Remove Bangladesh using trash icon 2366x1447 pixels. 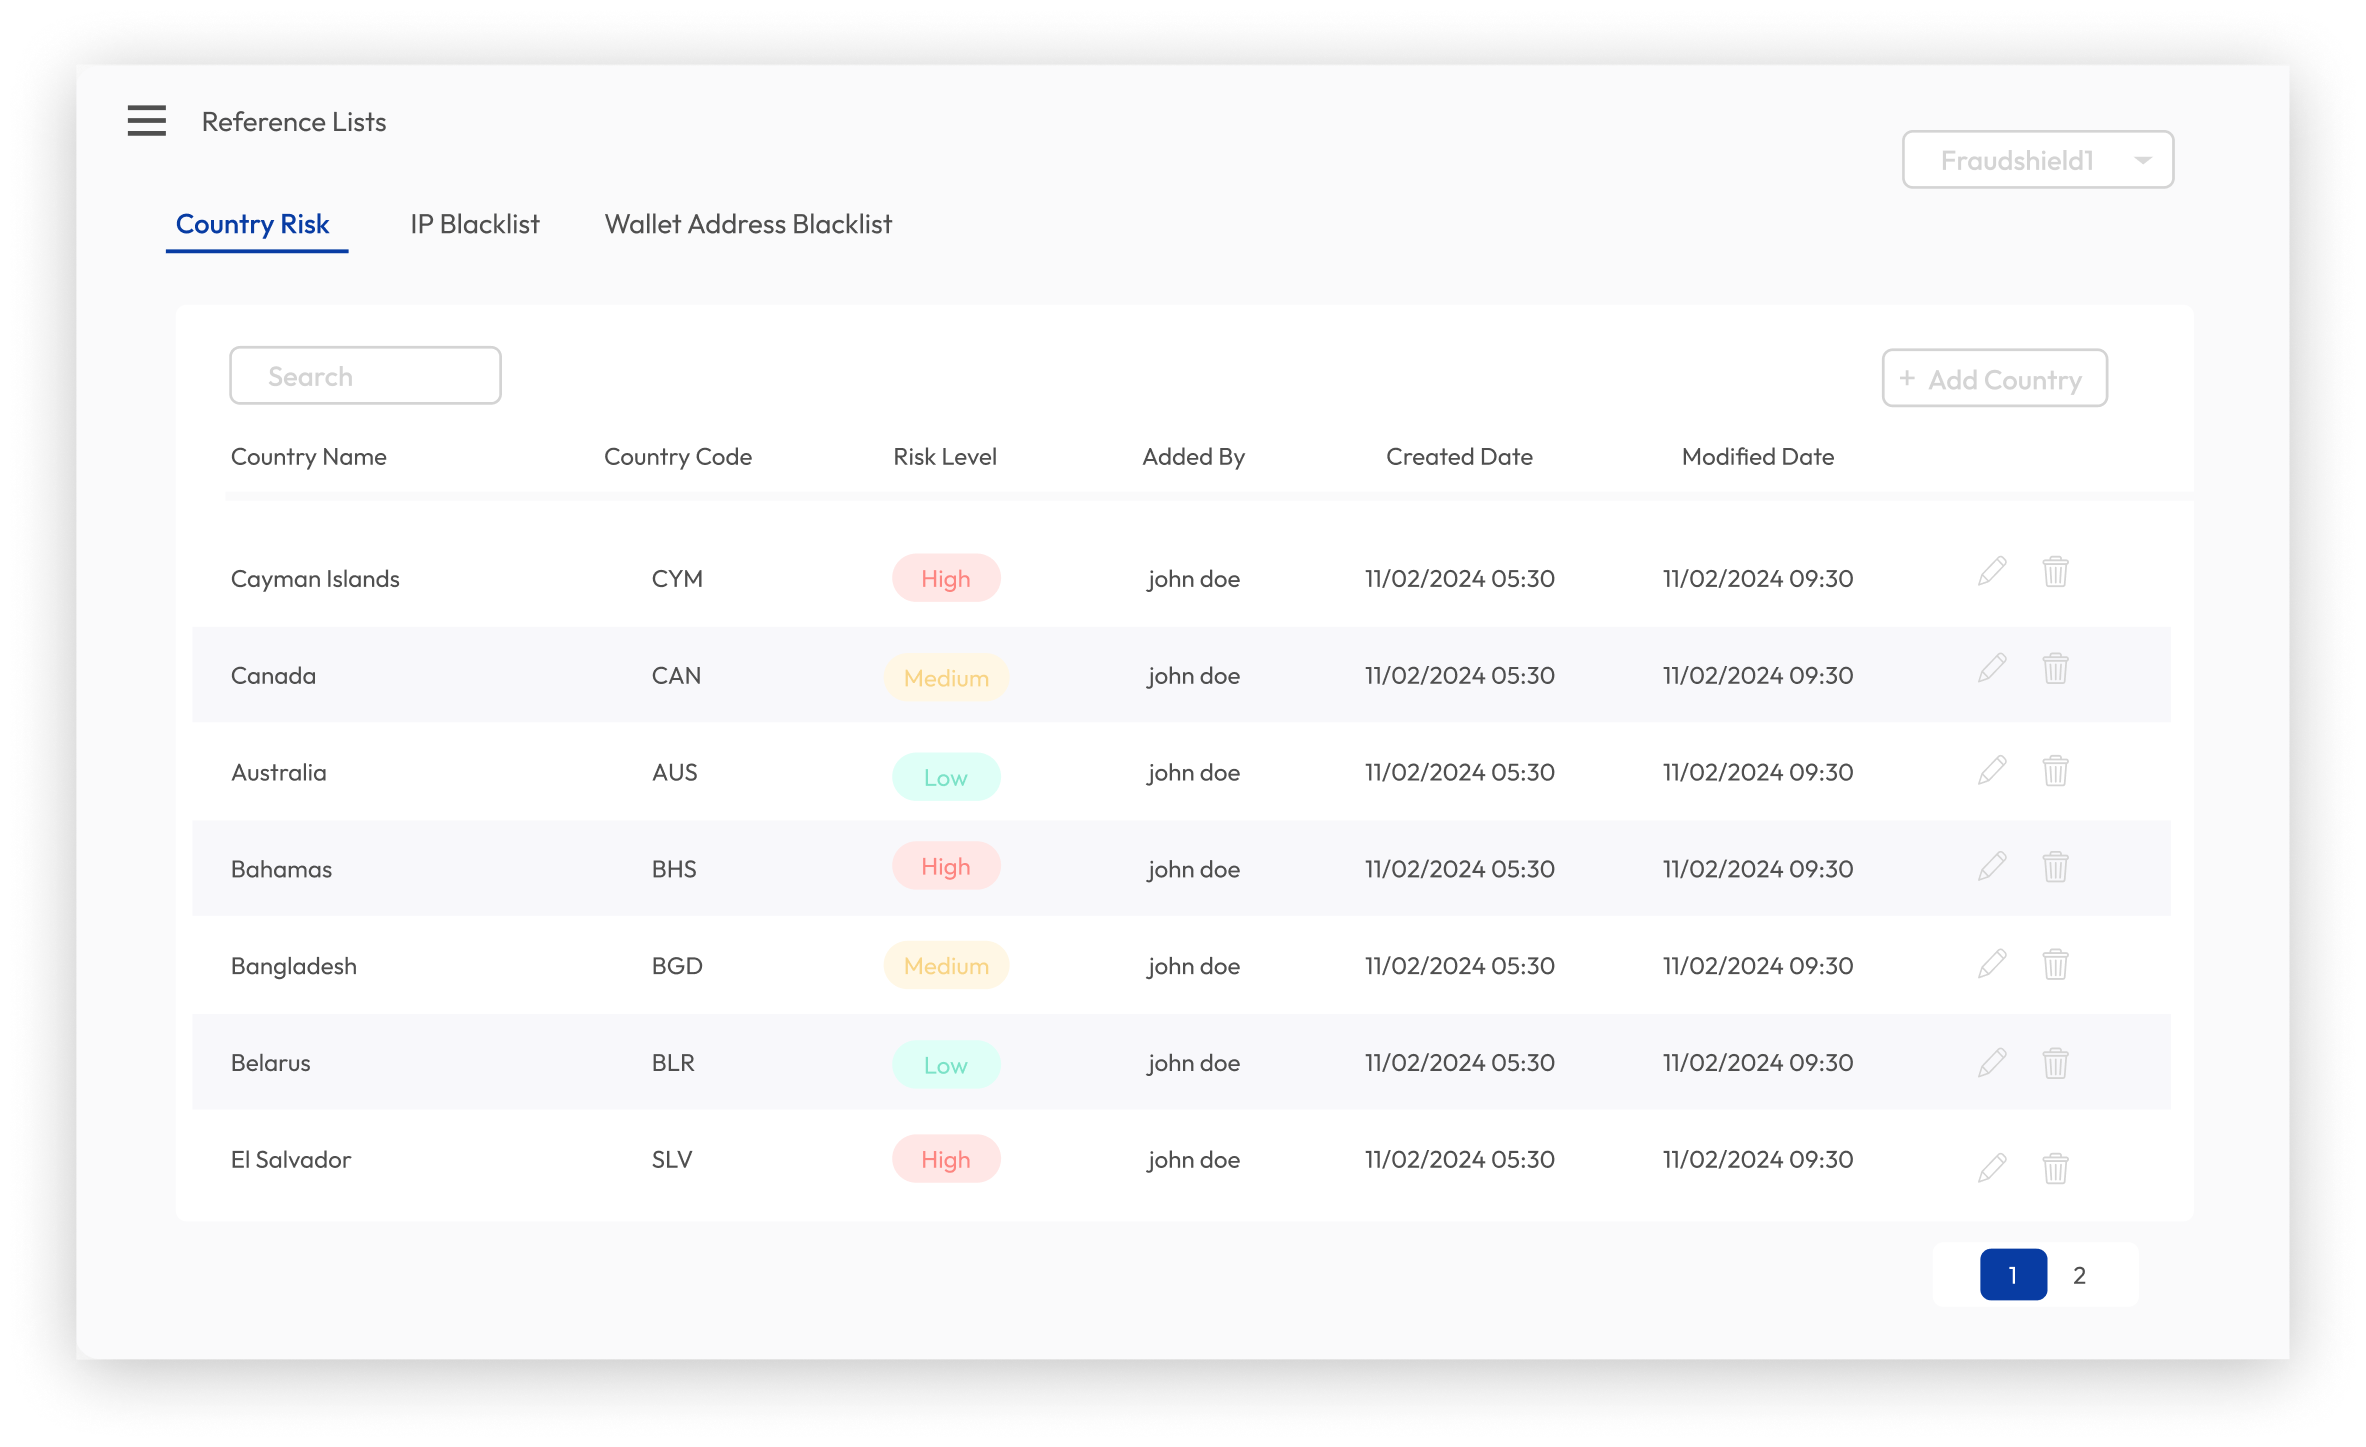(2055, 964)
